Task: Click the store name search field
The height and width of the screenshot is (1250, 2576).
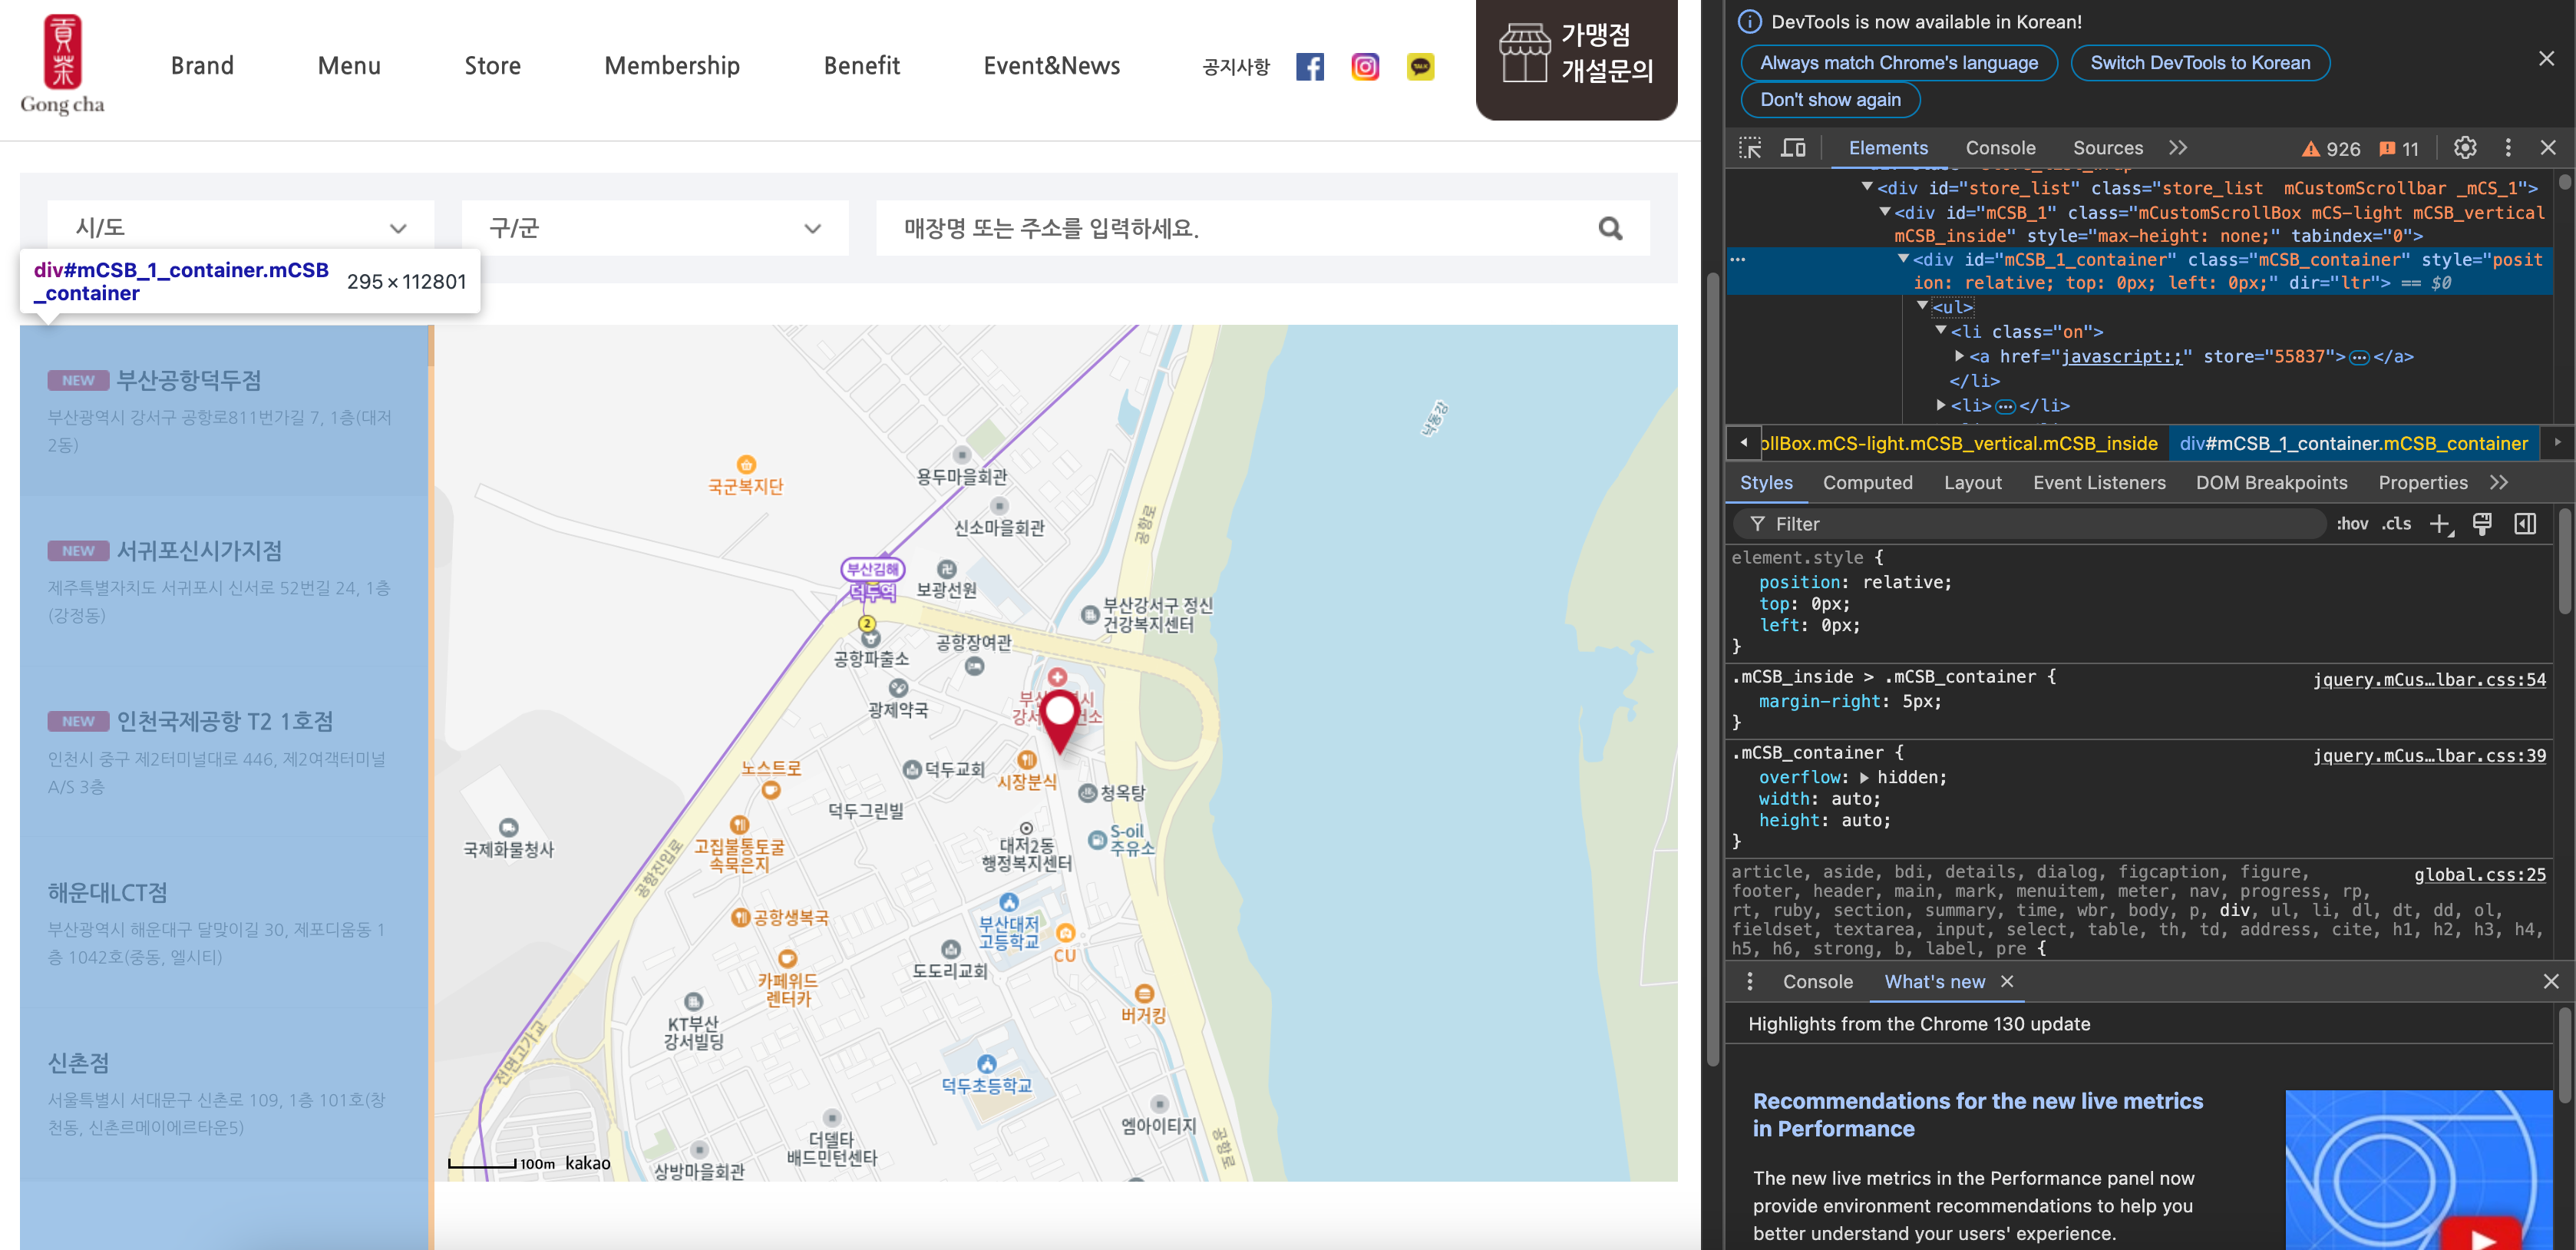Action: [1230, 229]
